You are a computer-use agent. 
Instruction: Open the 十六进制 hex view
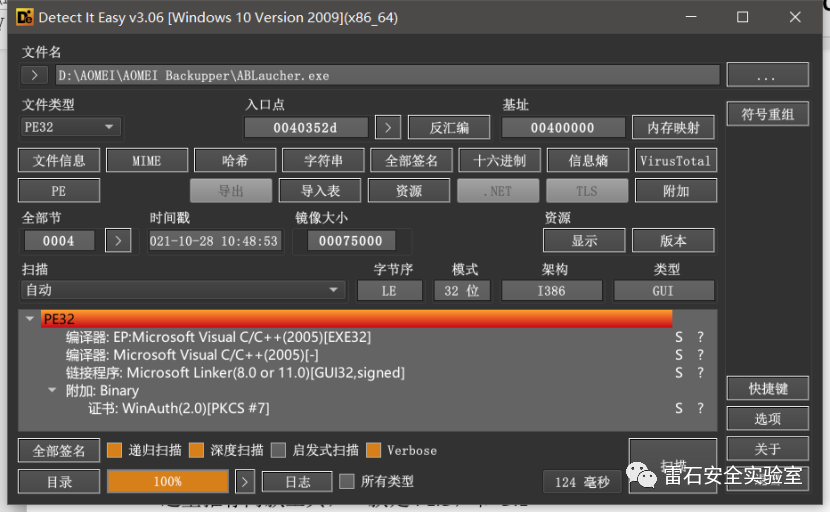click(x=499, y=160)
